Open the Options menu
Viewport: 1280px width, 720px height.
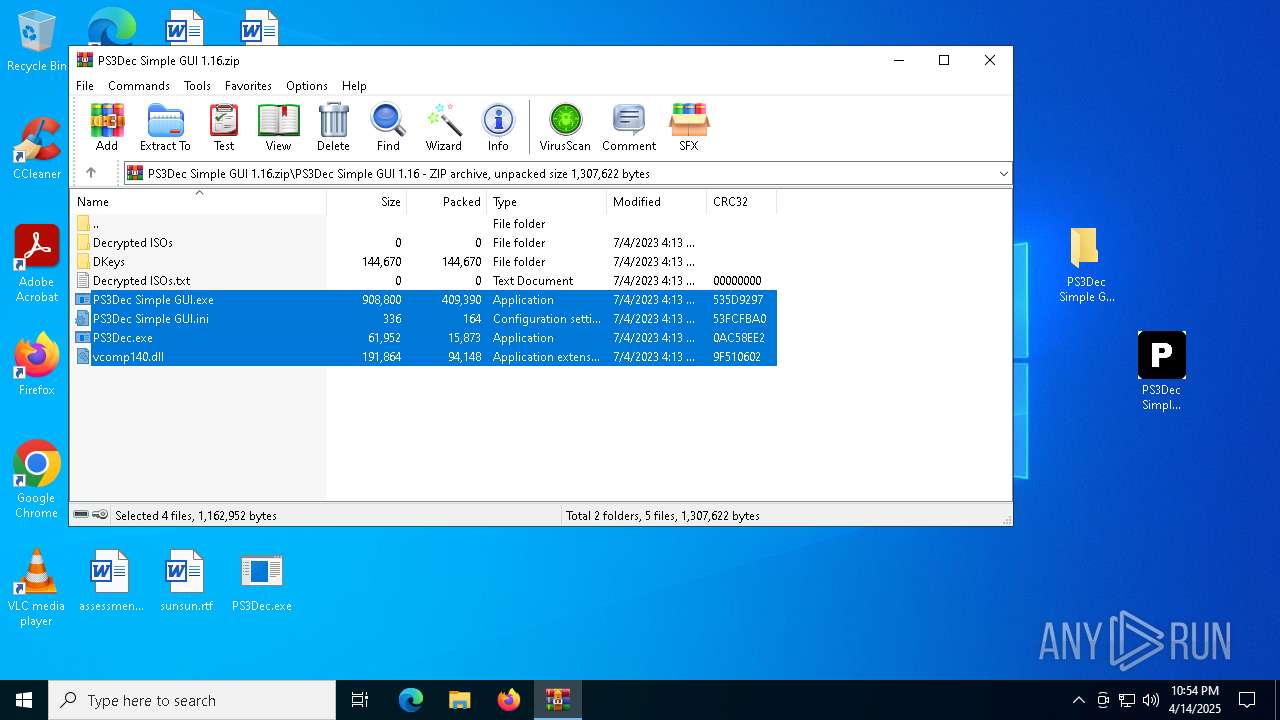pos(307,86)
